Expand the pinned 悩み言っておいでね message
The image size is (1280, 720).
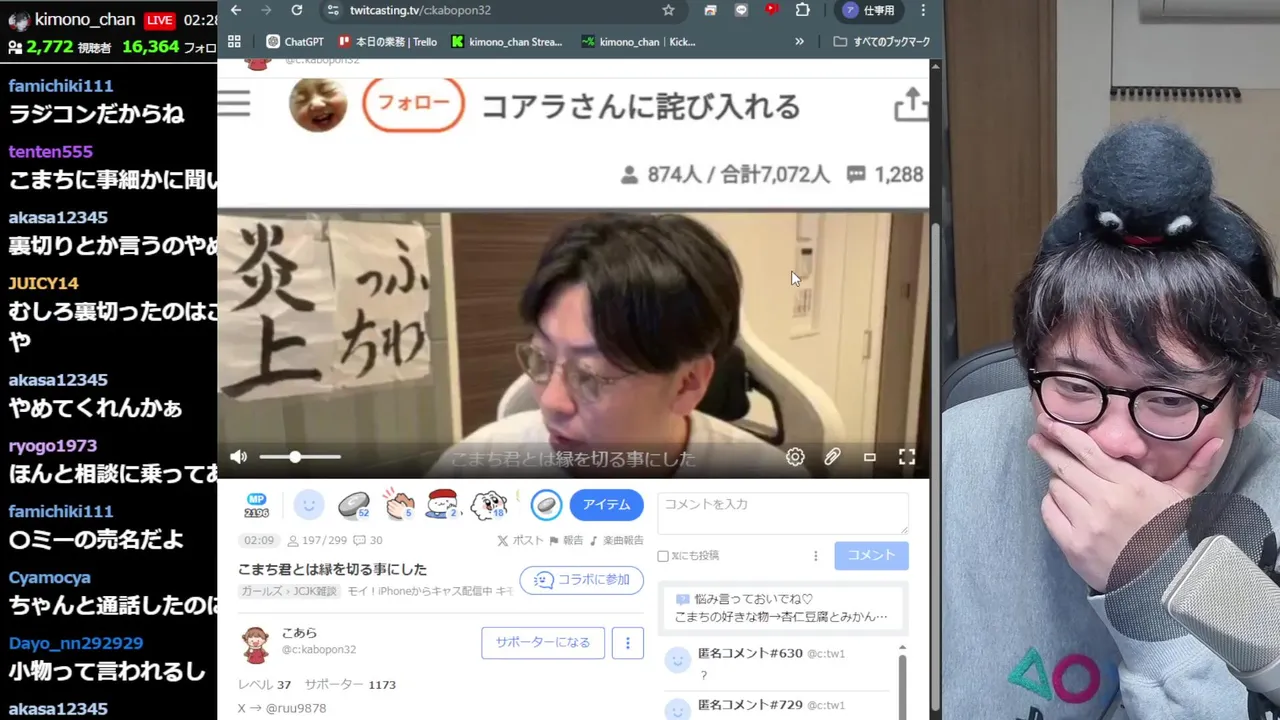click(x=782, y=608)
